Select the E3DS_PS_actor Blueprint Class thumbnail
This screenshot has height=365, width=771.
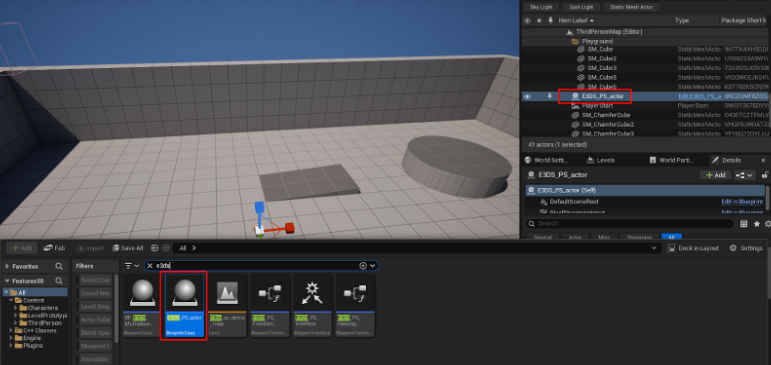[x=184, y=305]
